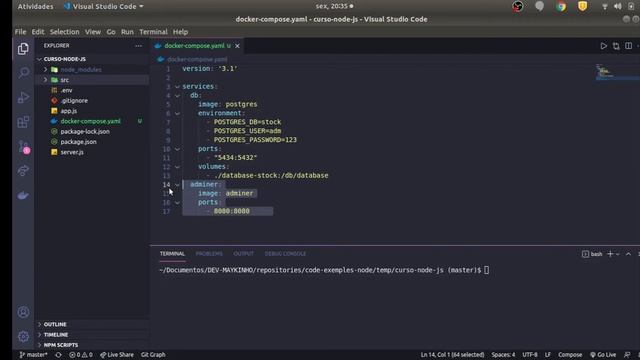This screenshot has width=640, height=360.
Task: Fold the environment block at line 6
Action: (177, 113)
